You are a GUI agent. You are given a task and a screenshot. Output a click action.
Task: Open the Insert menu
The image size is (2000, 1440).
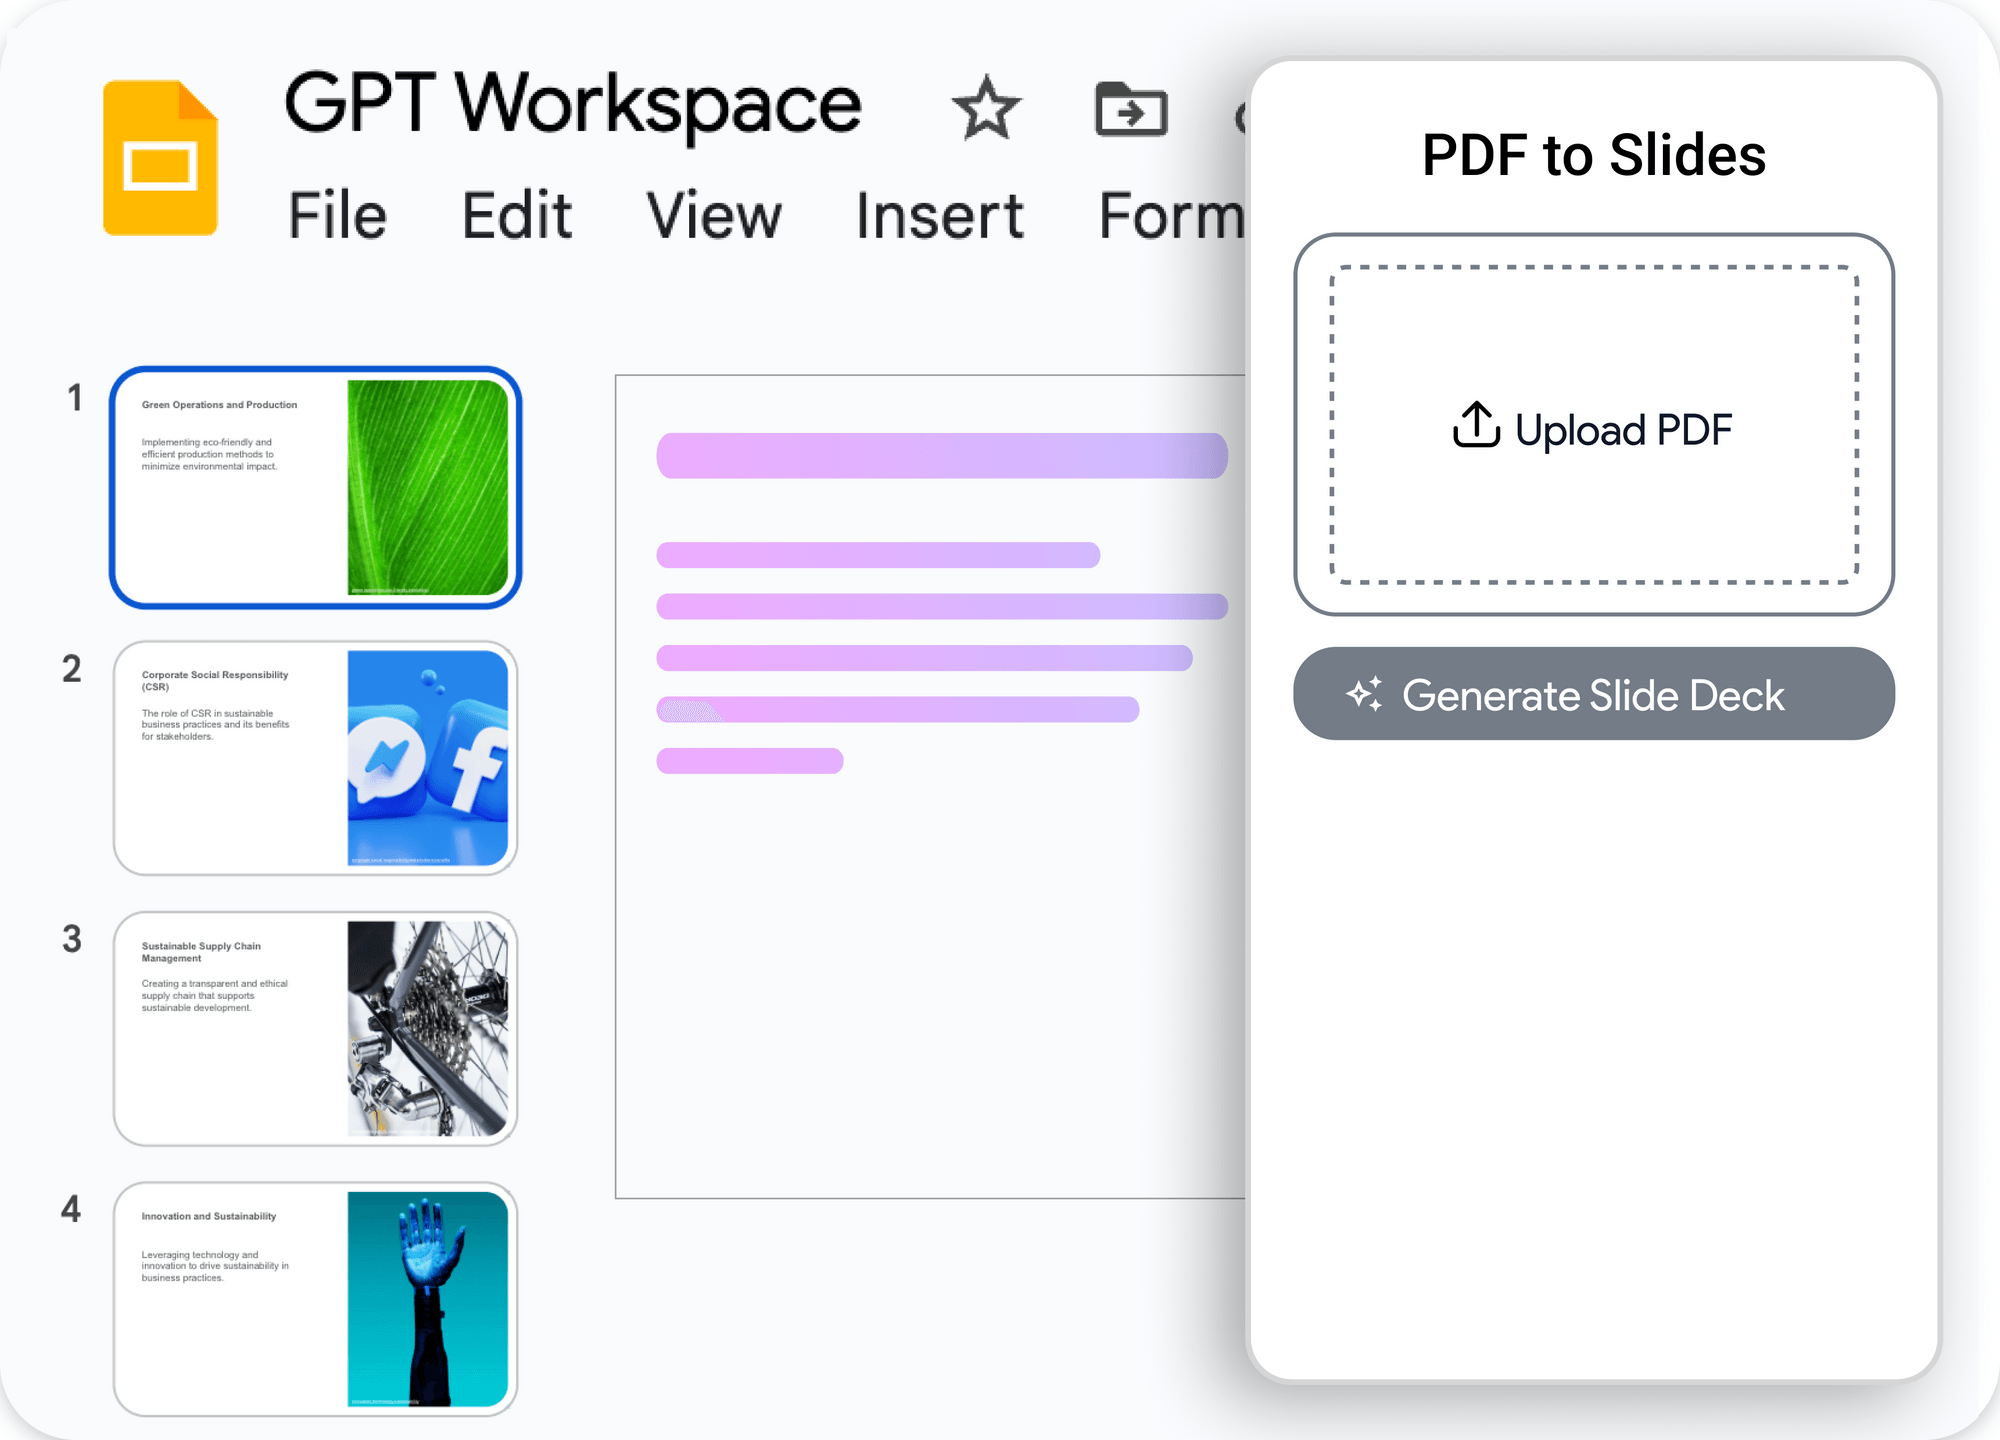[940, 215]
